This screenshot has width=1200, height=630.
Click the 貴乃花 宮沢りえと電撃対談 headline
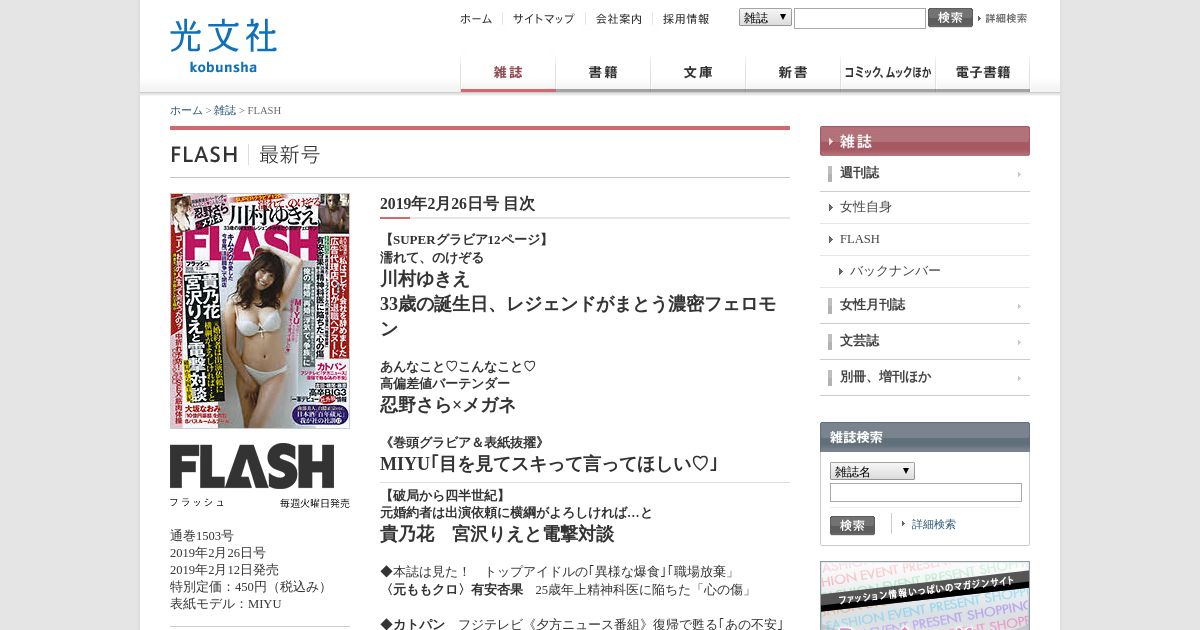click(x=497, y=534)
